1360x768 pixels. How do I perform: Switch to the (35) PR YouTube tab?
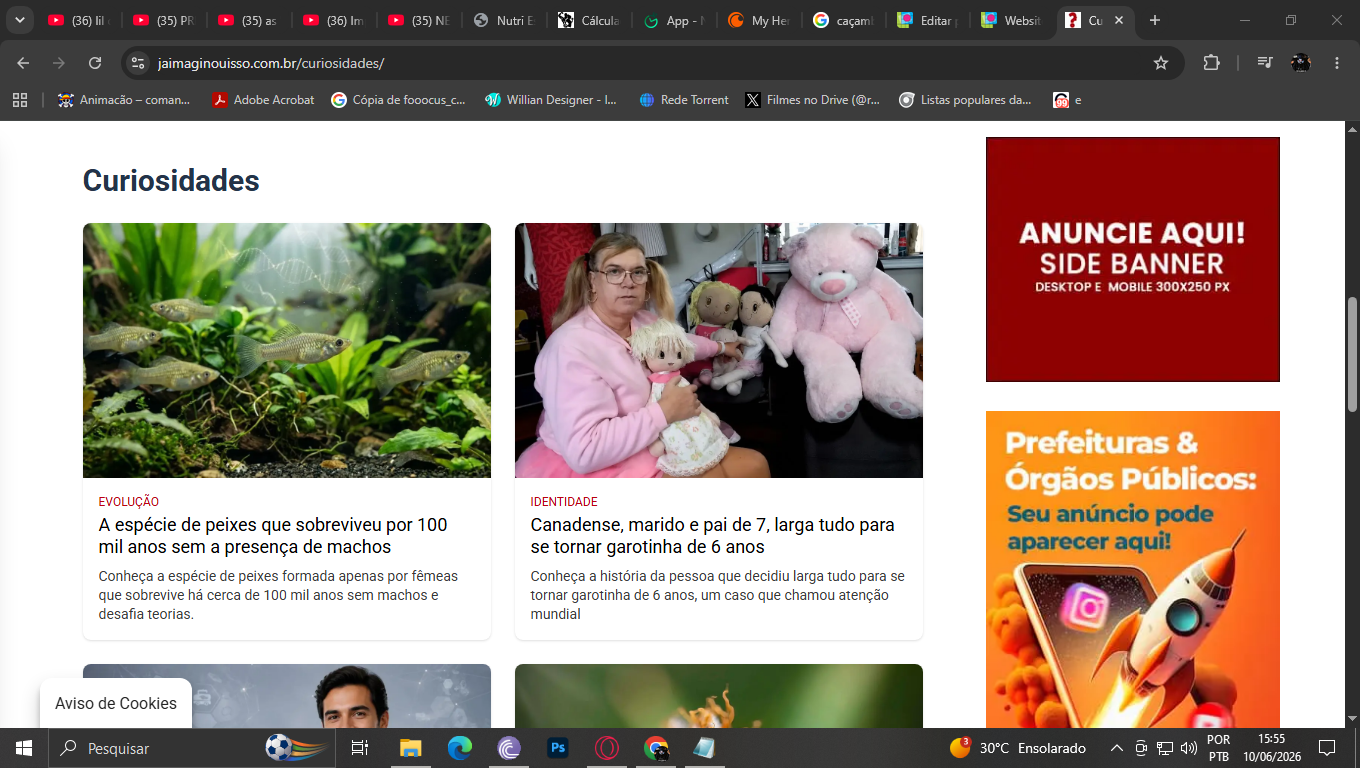tap(165, 20)
